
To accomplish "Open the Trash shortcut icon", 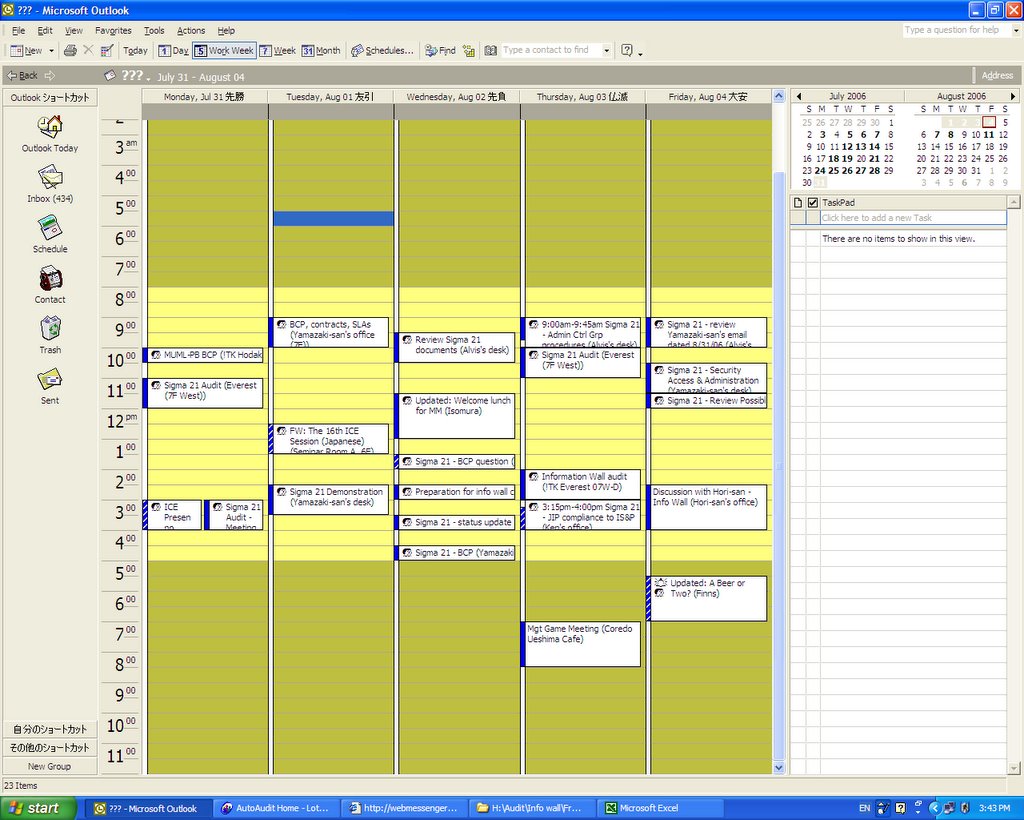I will point(50,328).
